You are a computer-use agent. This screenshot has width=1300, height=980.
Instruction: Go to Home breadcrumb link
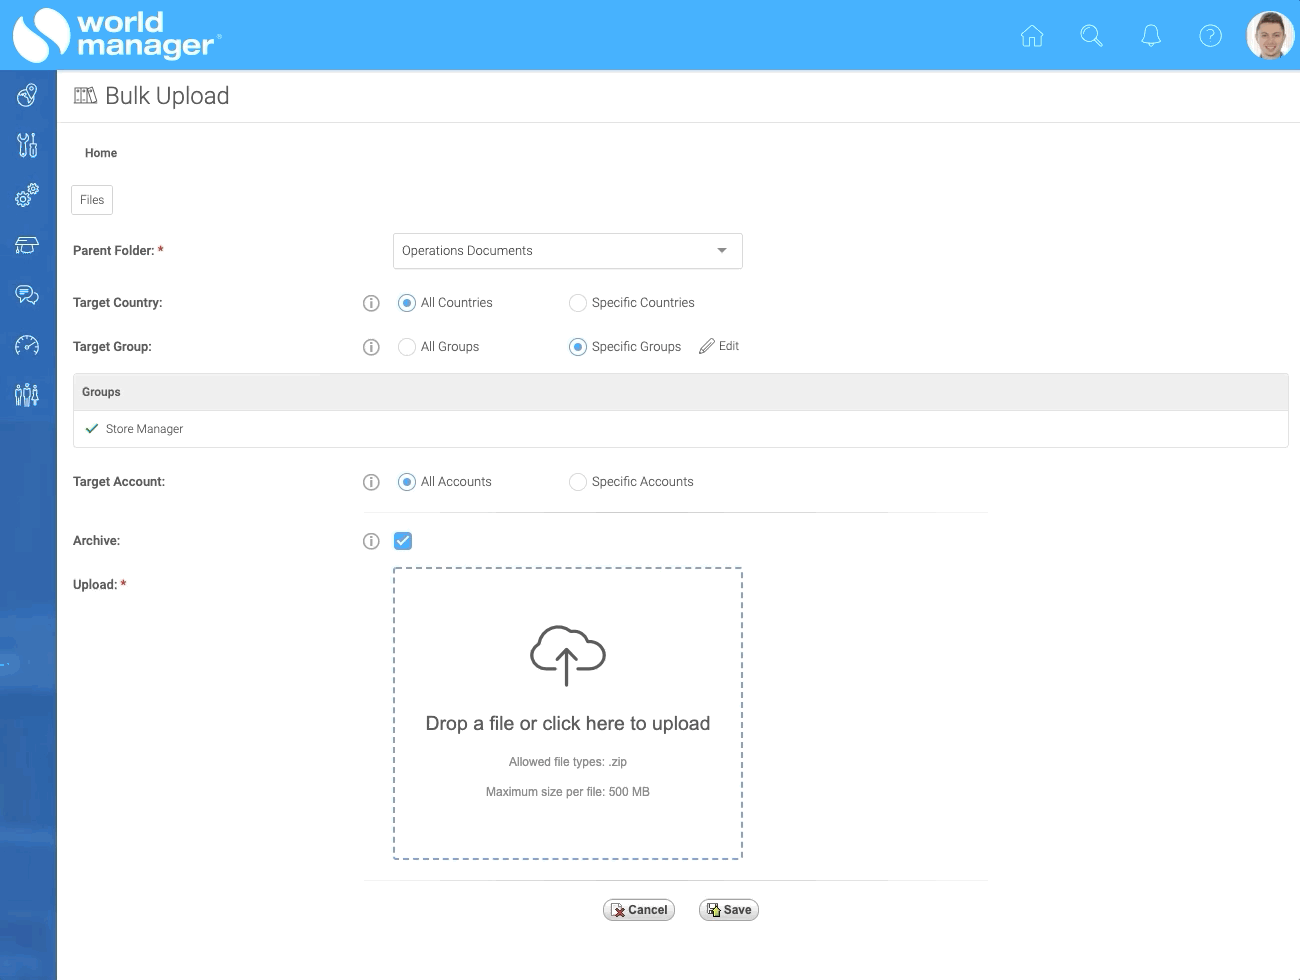click(101, 153)
